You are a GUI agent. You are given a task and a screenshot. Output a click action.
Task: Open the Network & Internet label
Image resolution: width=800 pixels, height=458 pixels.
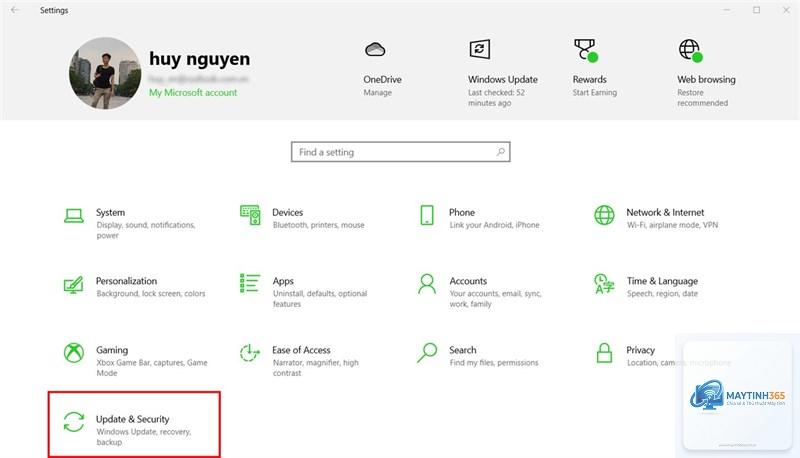click(665, 212)
